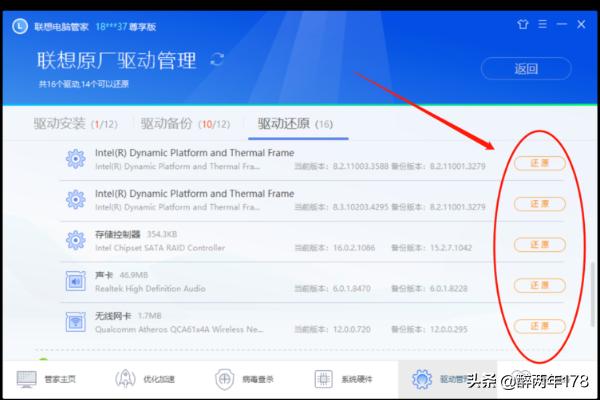The image size is (600, 400).
Task: Click the 返回 back button
Action: tap(526, 69)
